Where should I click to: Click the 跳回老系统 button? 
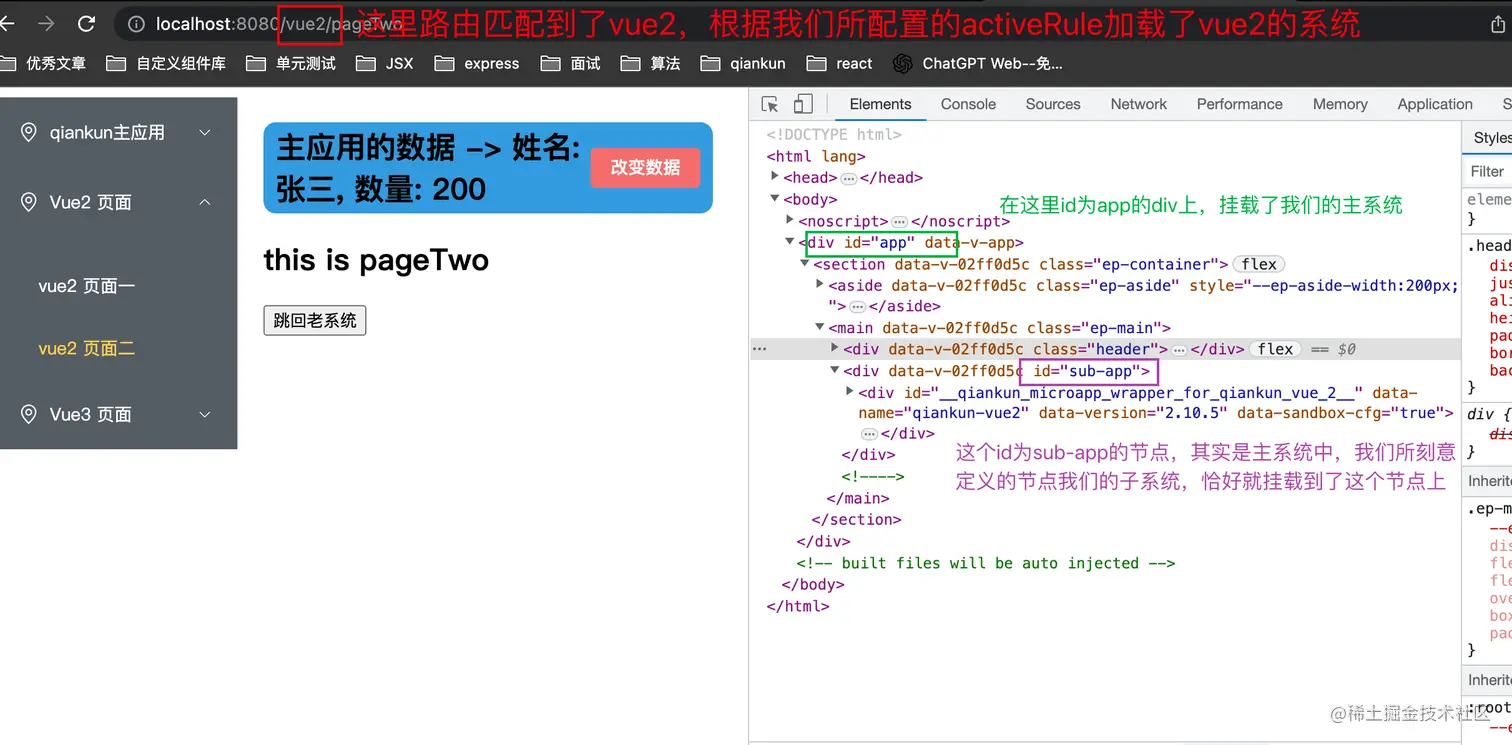pos(314,320)
